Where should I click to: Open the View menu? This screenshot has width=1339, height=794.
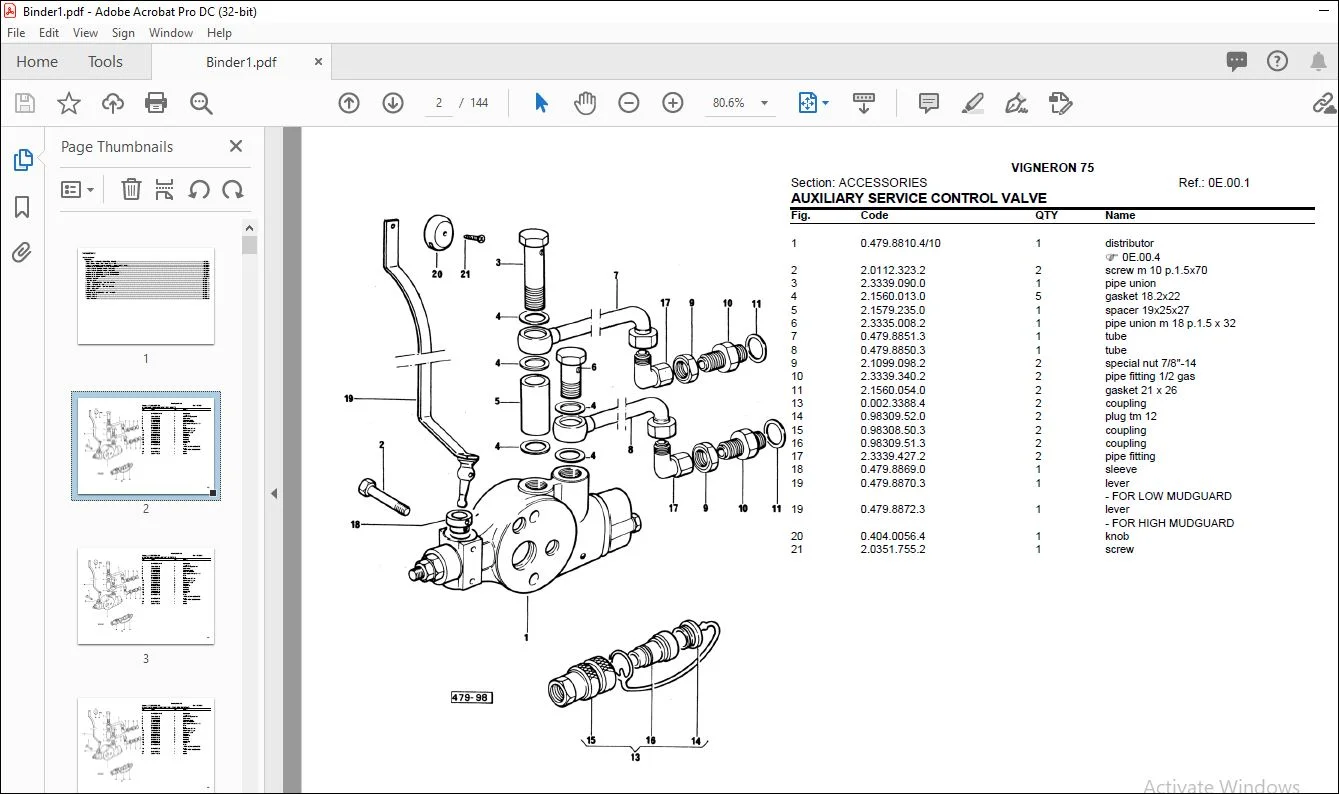tap(86, 33)
